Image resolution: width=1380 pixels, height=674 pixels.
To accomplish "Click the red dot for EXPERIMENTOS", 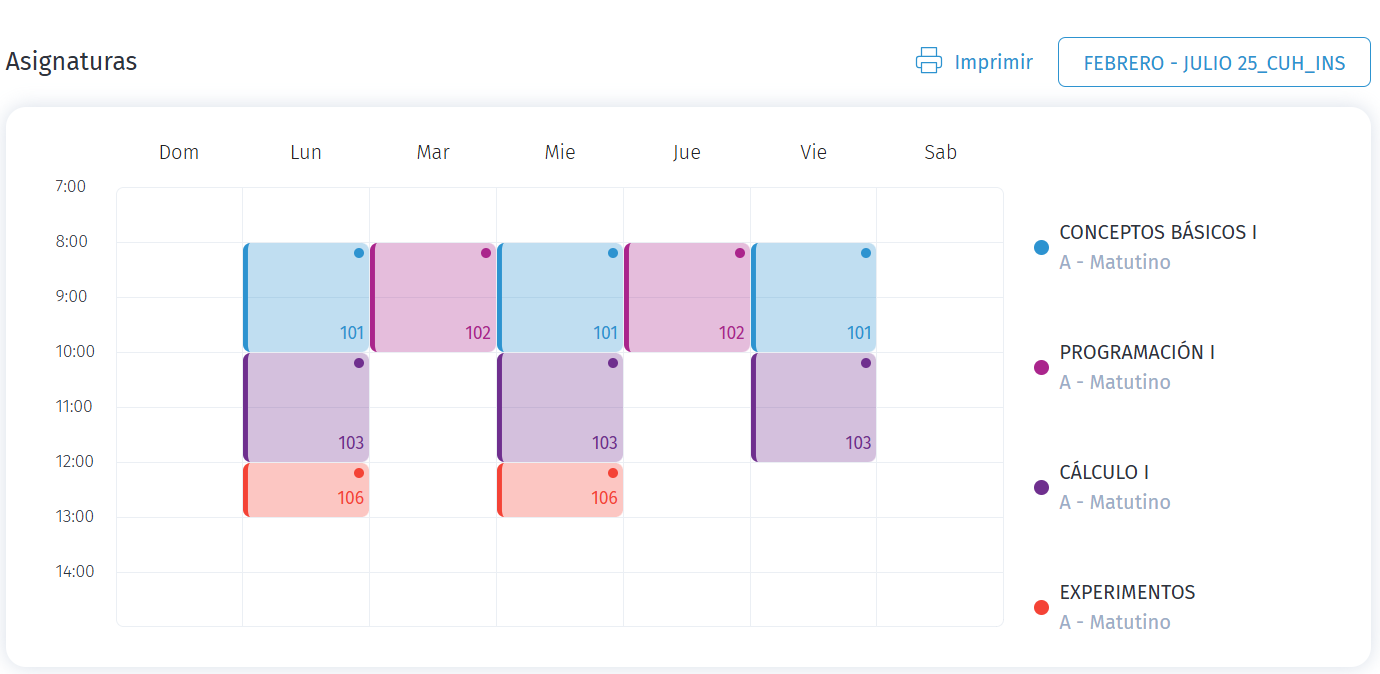I will (1041, 607).
